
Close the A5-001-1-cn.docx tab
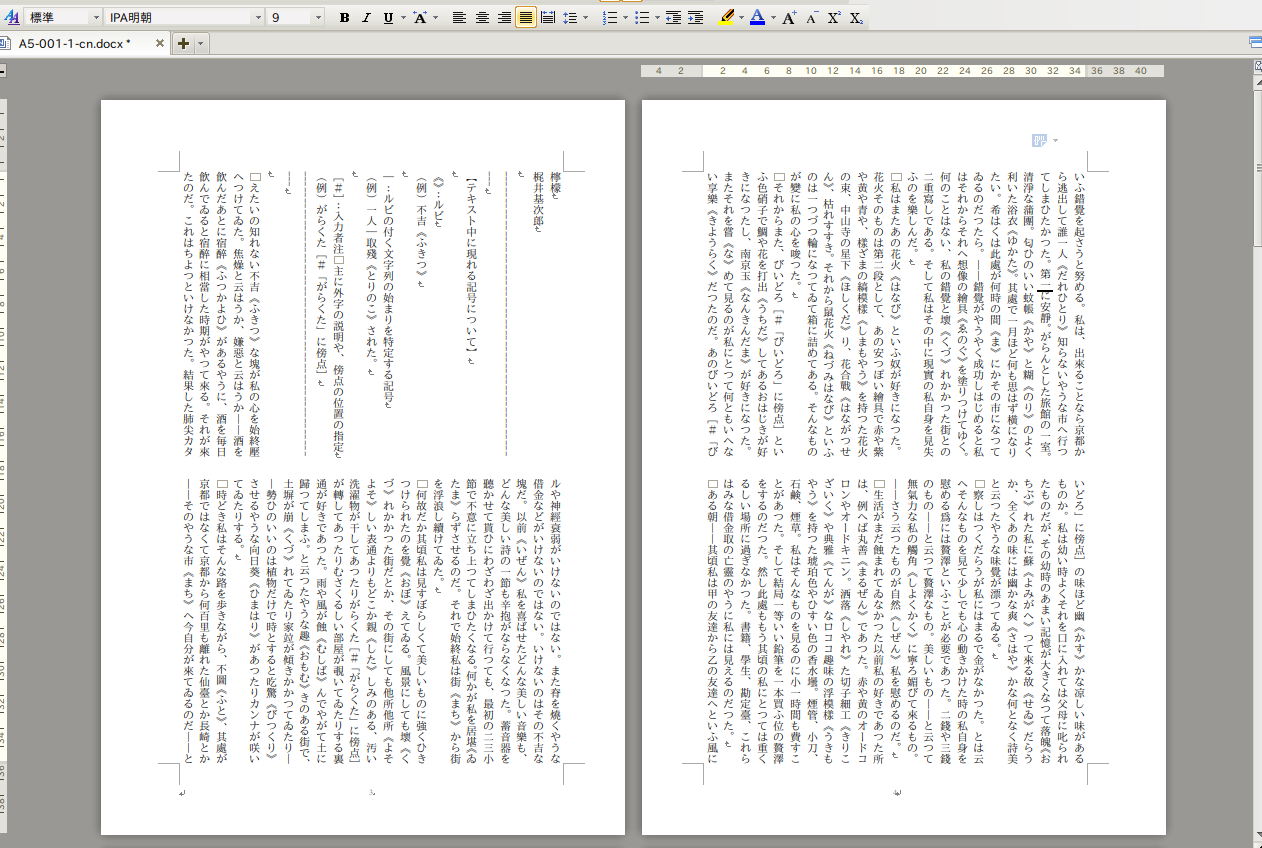158,44
